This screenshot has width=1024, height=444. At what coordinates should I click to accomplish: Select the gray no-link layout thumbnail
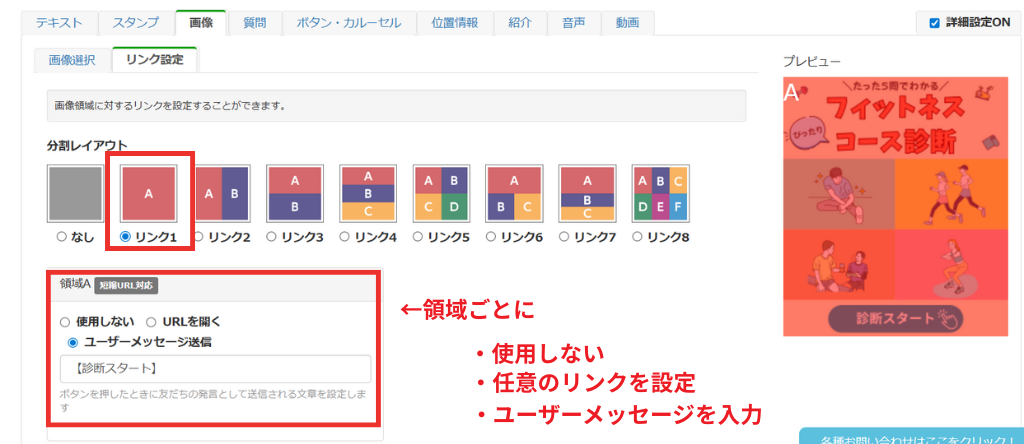pos(76,194)
